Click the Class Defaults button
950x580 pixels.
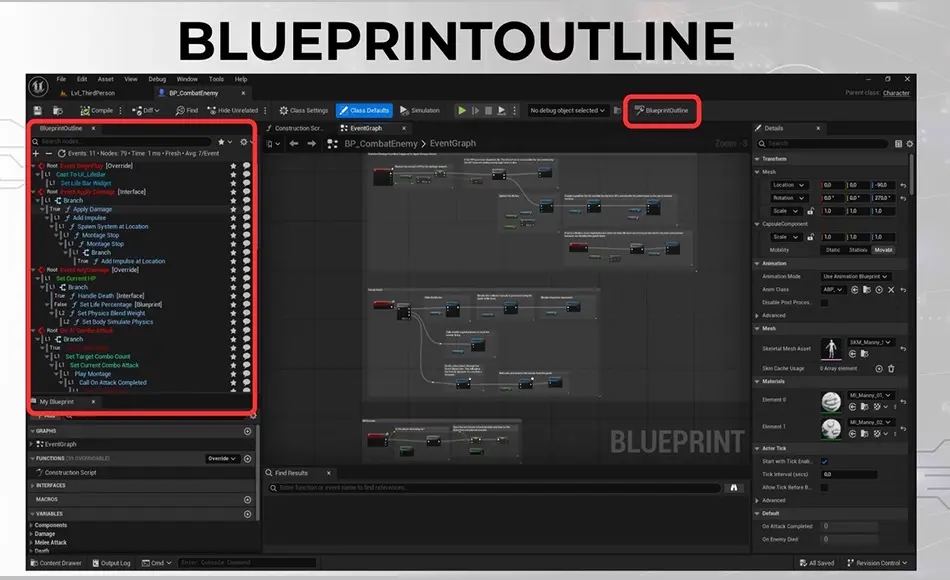point(364,110)
